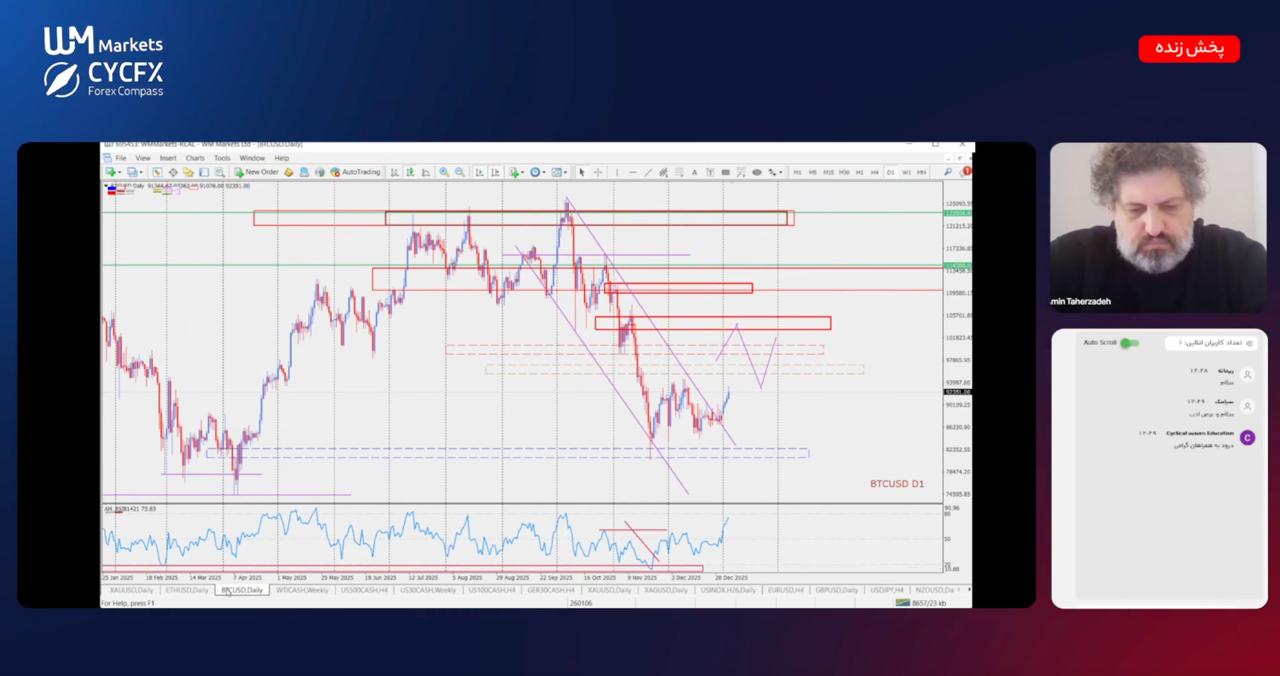Select the ellipse drawing tool
The width and height of the screenshot is (1280, 676).
tap(757, 172)
